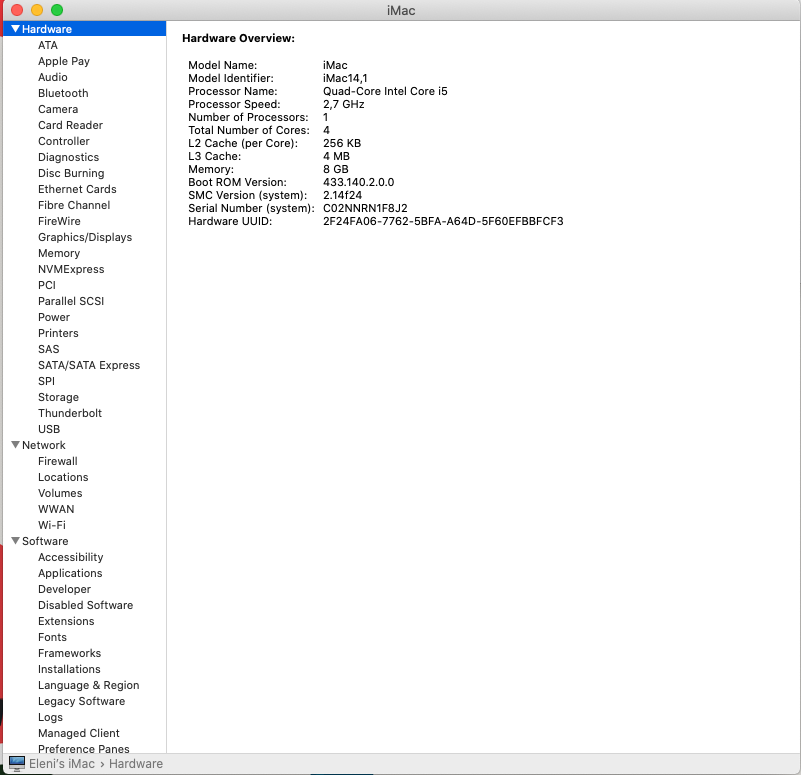The height and width of the screenshot is (775, 801).
Task: Show the Applications list
Action: click(70, 573)
